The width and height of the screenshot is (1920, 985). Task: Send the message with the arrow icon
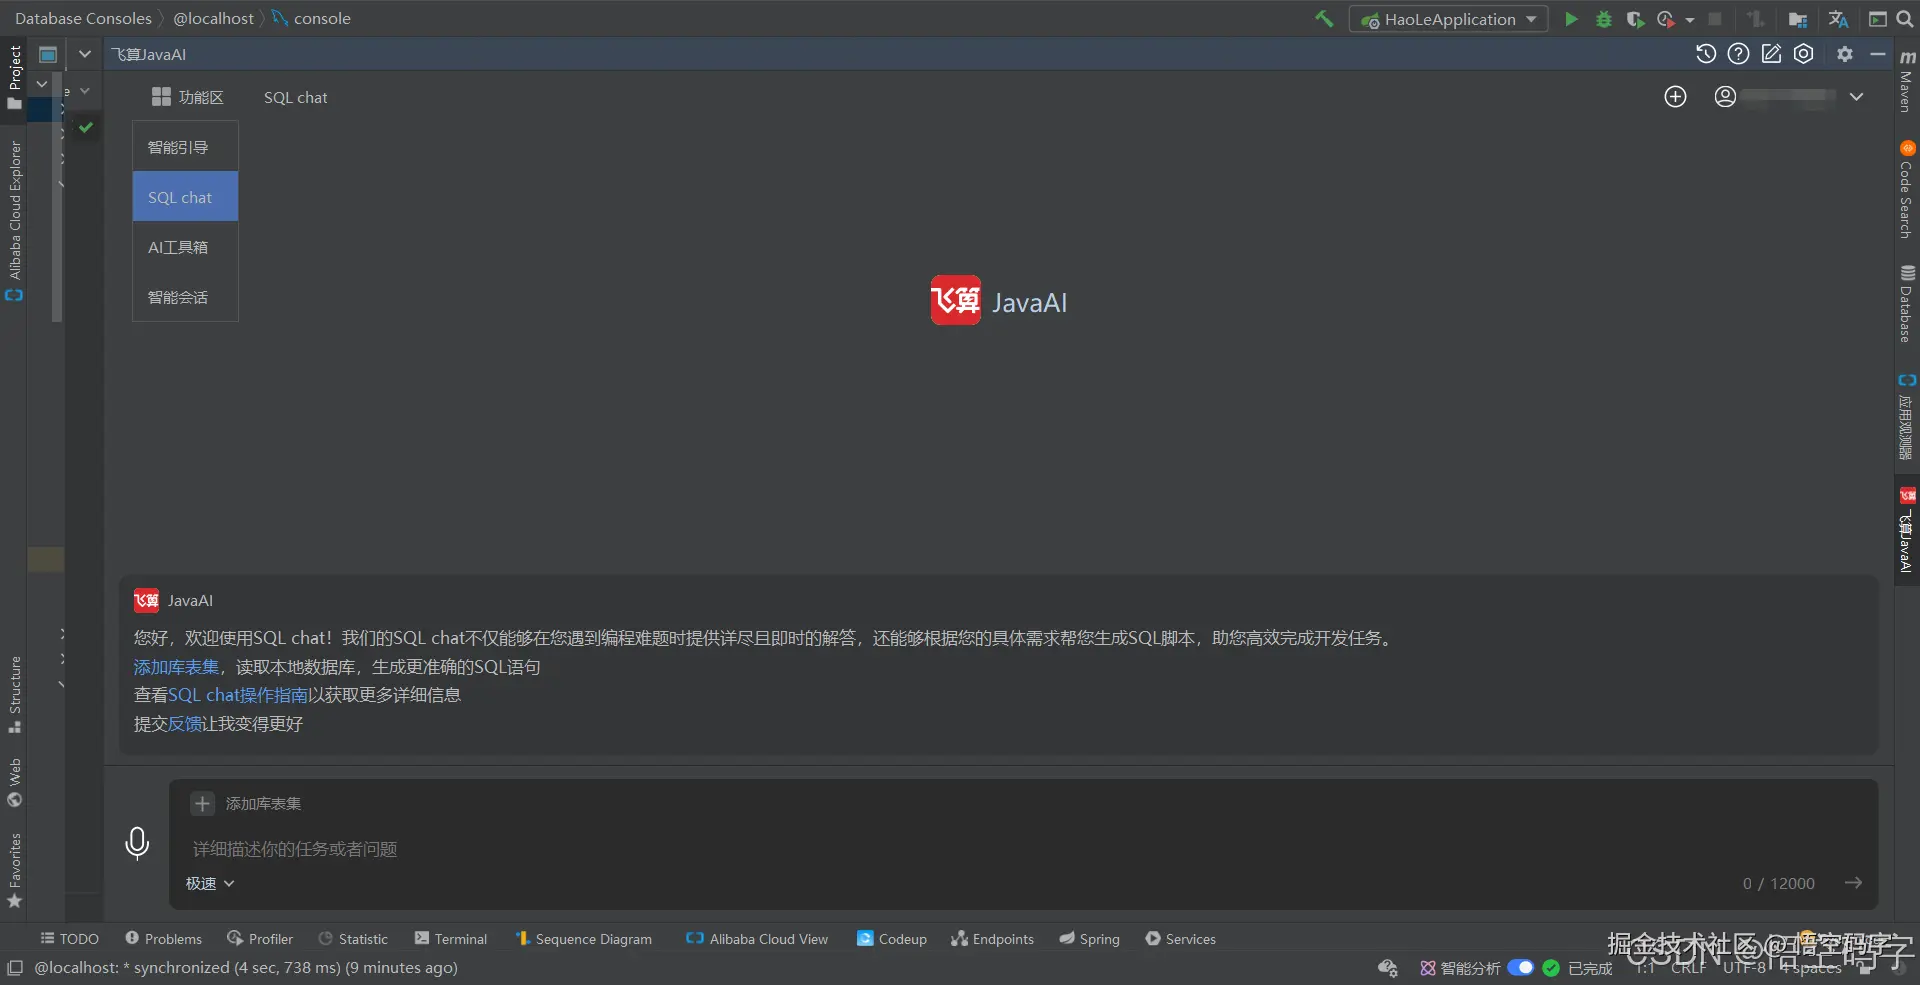click(1853, 882)
